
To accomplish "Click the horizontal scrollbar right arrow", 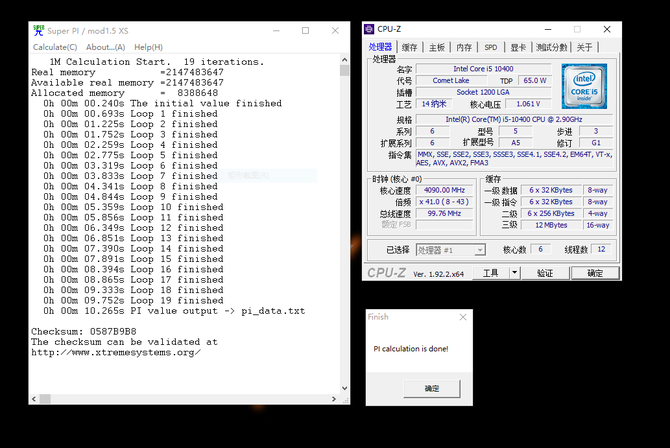I will point(334,399).
